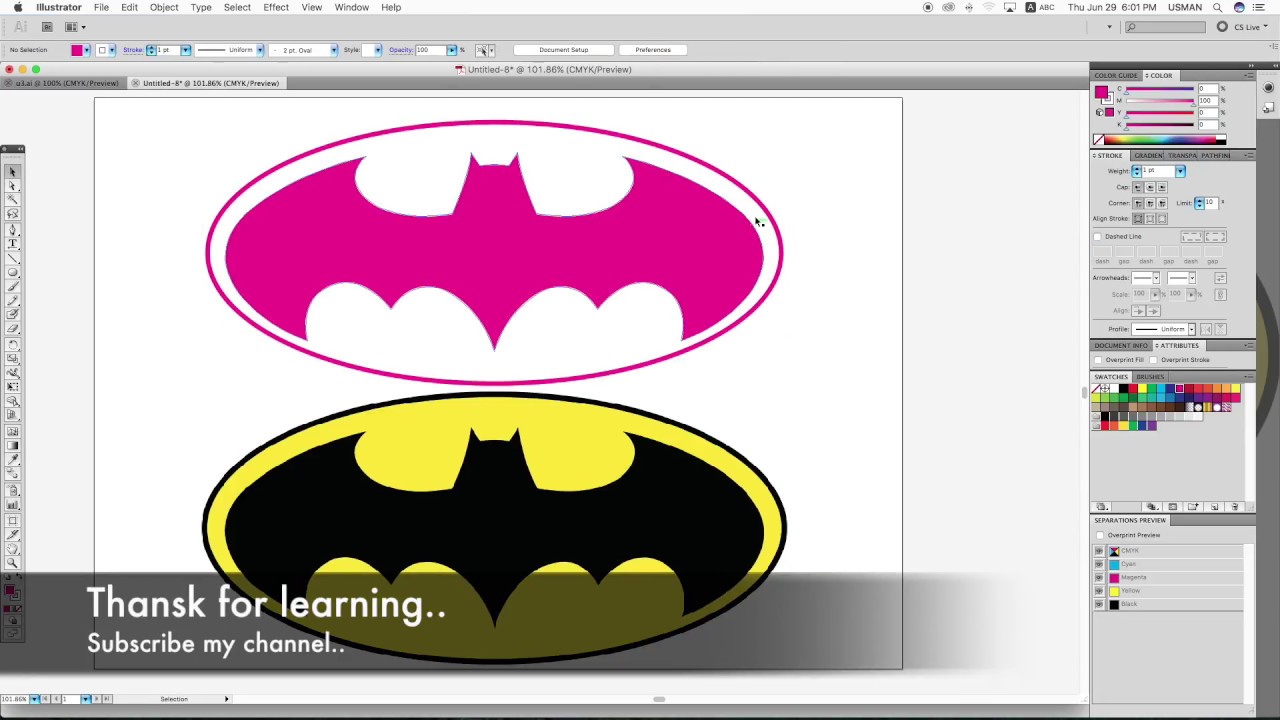
Task: Switch to the Gradient tab
Action: [1148, 156]
